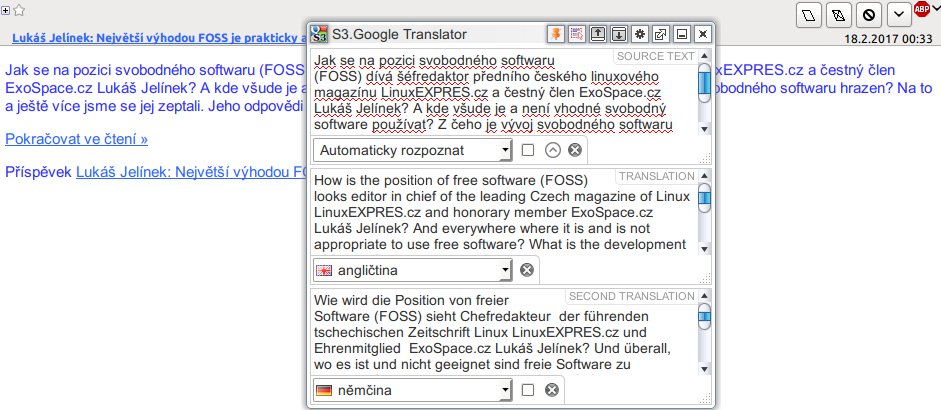941x410 pixels.
Task: Click the TRANSLATION label
Action: [657, 176]
